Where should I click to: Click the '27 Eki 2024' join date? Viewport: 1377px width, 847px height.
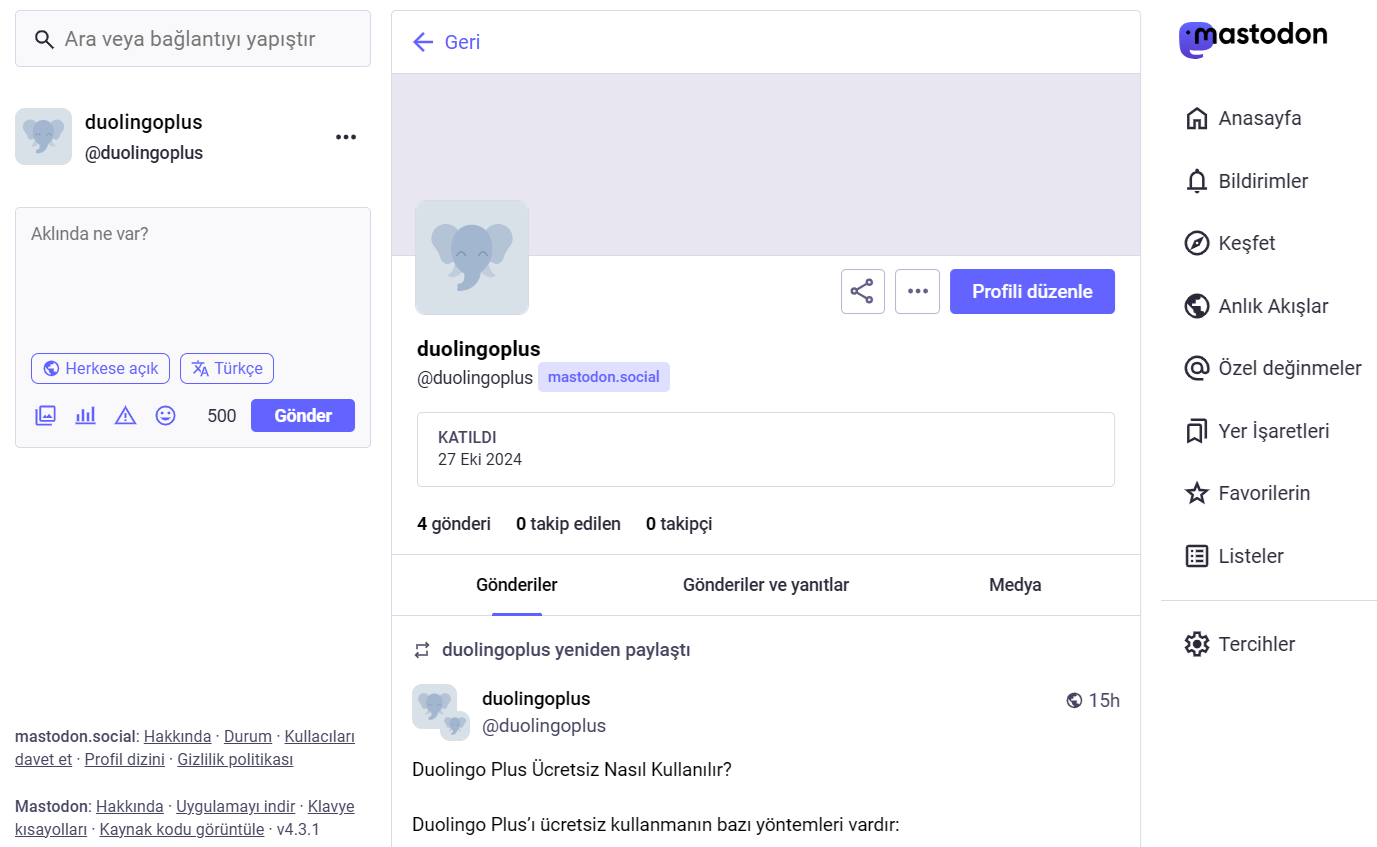coord(480,460)
